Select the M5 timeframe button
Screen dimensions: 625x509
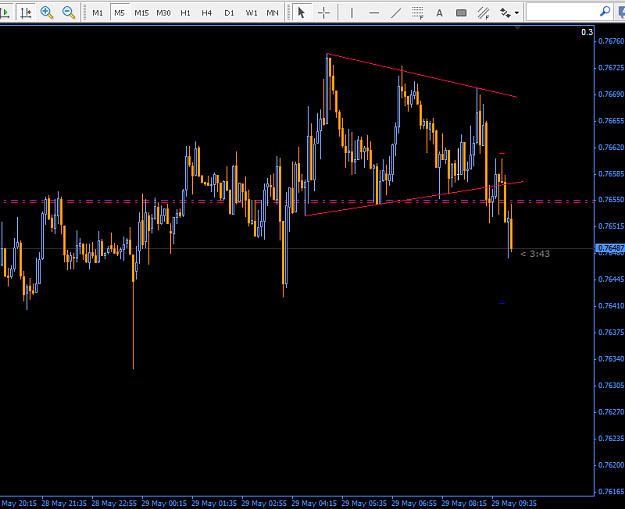point(119,13)
